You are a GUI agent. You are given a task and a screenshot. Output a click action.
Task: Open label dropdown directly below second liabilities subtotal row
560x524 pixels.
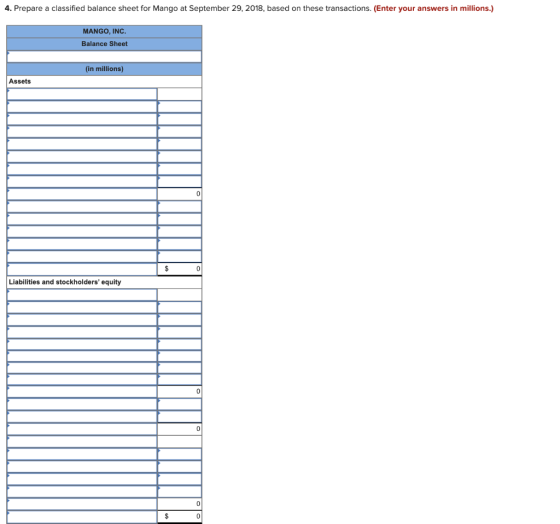click(82, 441)
